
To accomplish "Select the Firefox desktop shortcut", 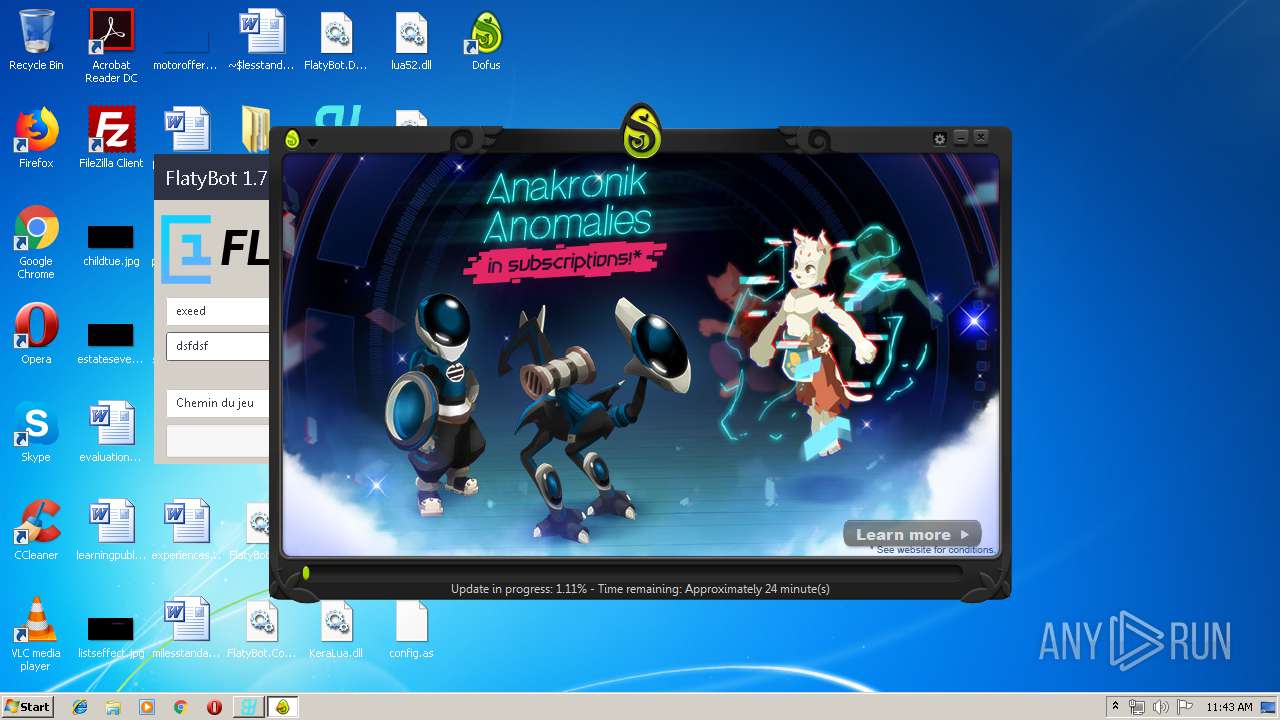I will pyautogui.click(x=36, y=138).
